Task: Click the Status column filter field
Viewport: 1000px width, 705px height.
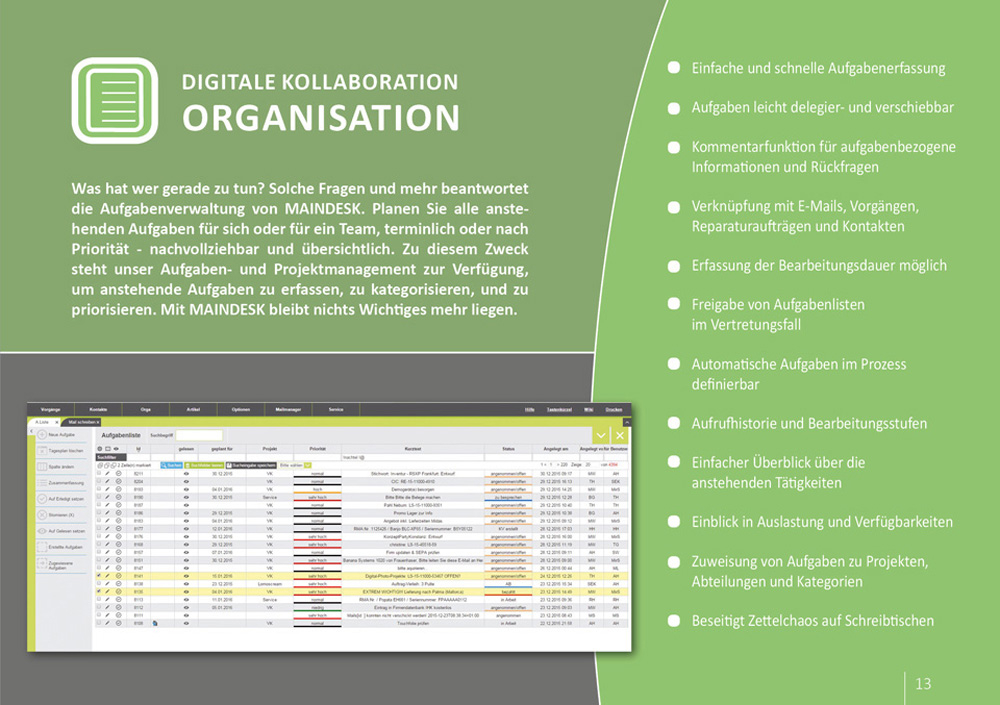Action: 508,457
